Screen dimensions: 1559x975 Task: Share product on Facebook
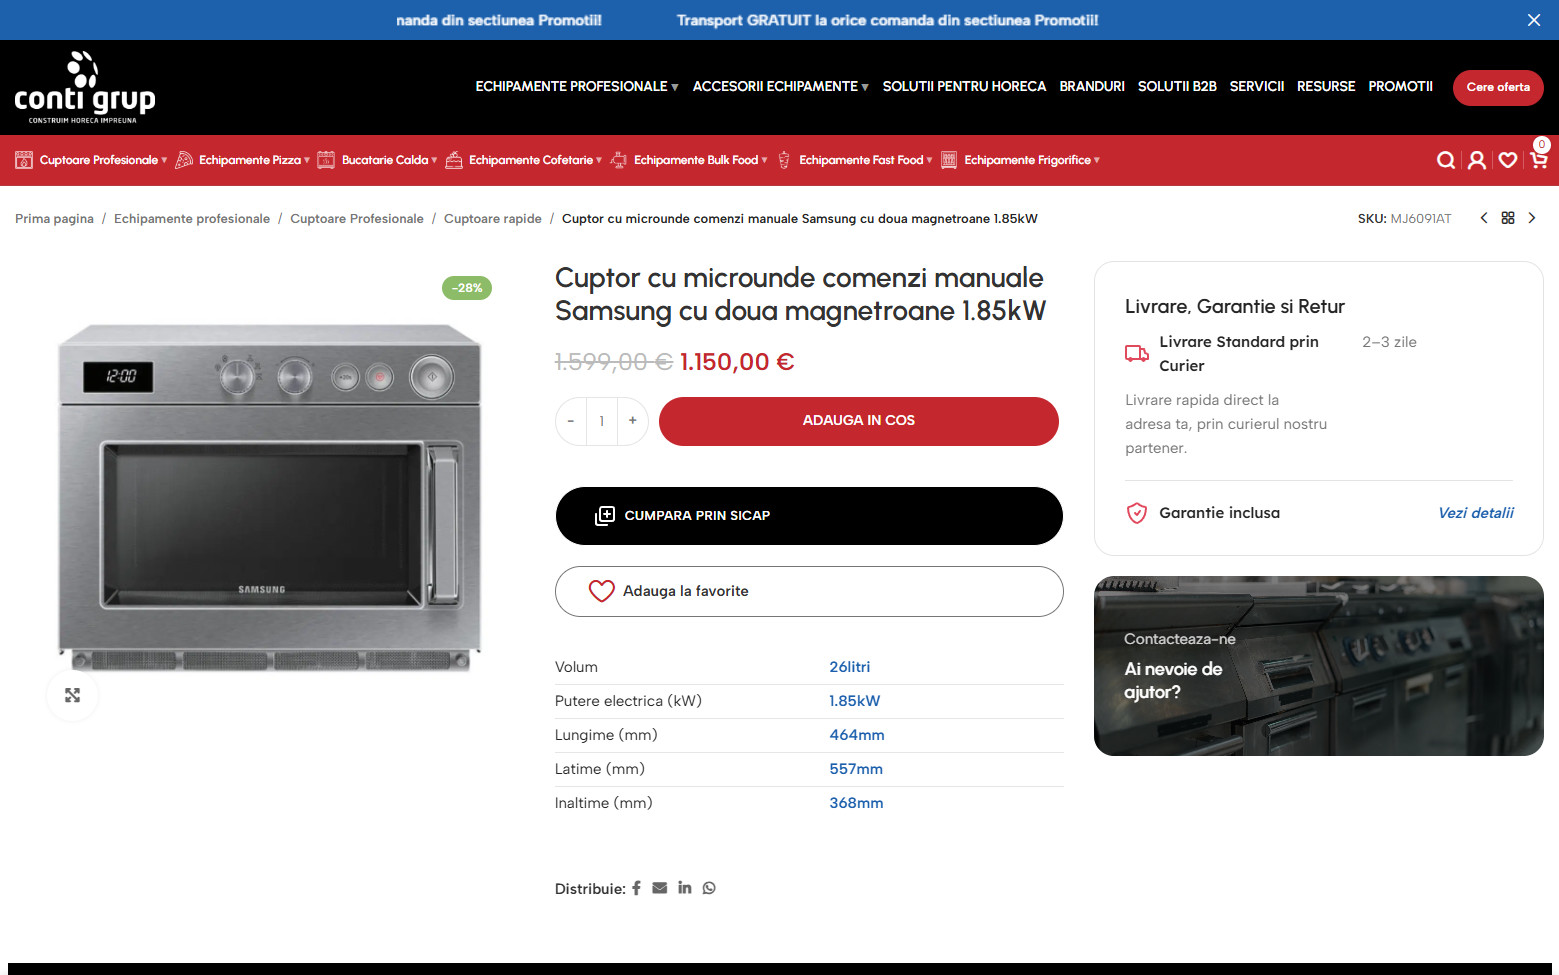pos(636,888)
